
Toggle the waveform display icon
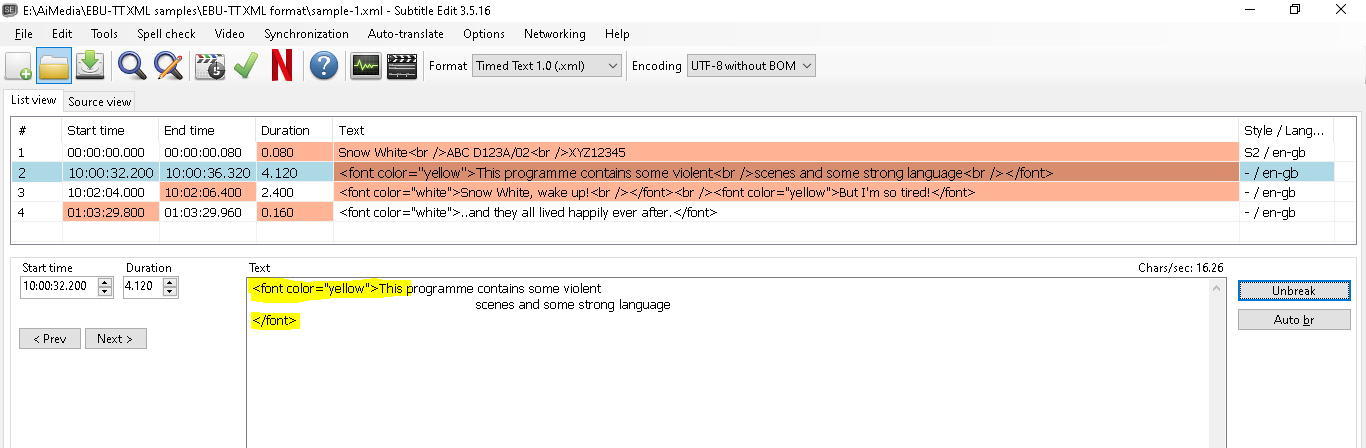coord(365,66)
